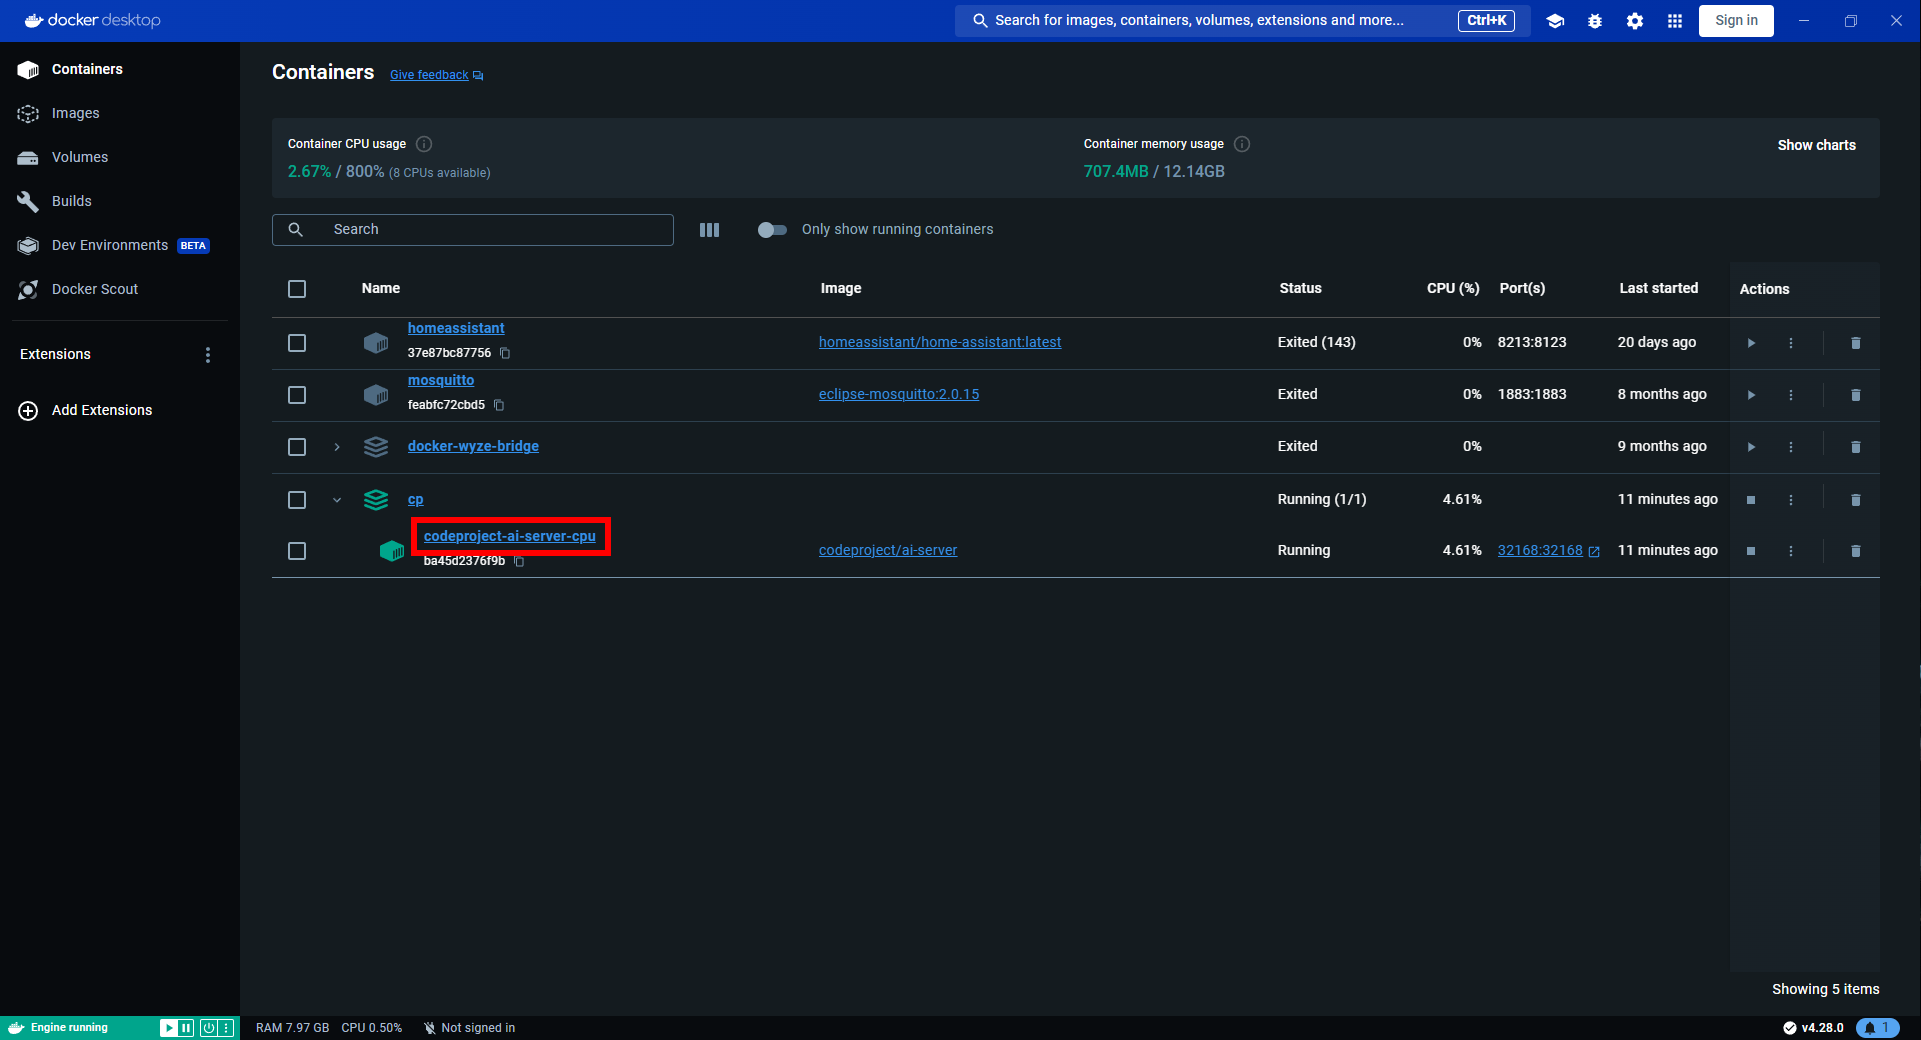Expand the docker-wyze-bridge stack
Image resolution: width=1921 pixels, height=1040 pixels.
point(337,447)
